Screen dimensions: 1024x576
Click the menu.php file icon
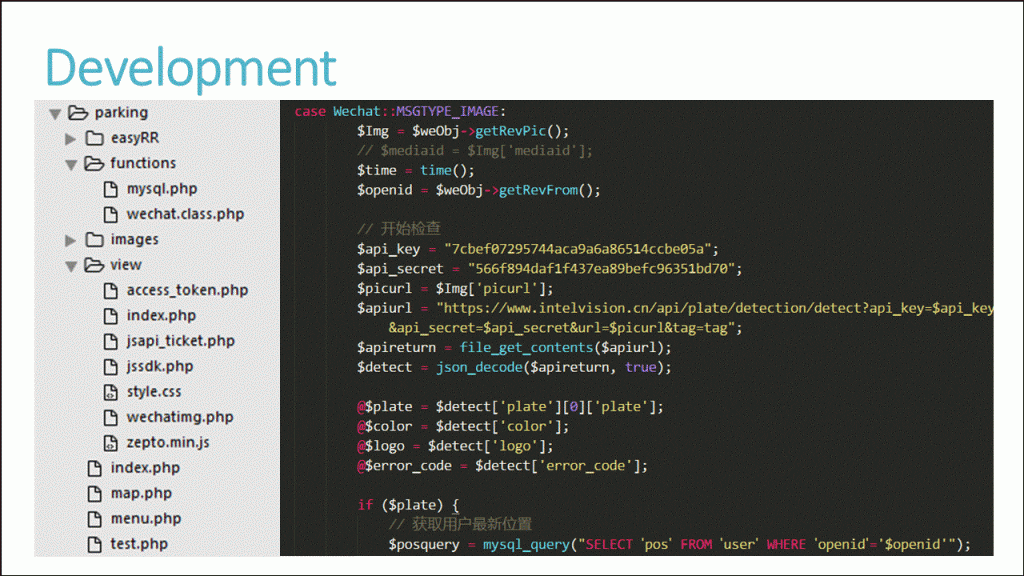95,519
